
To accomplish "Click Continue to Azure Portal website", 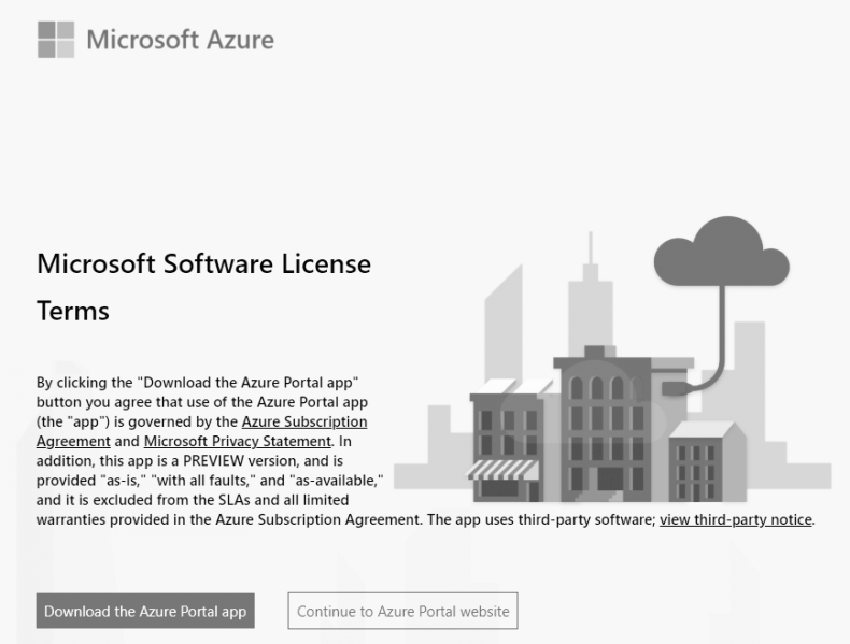I will click(x=402, y=610).
